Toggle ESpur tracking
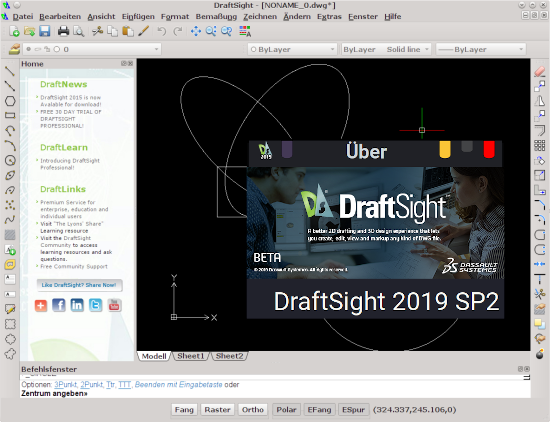Viewport: 550px width, 422px height. point(354,410)
